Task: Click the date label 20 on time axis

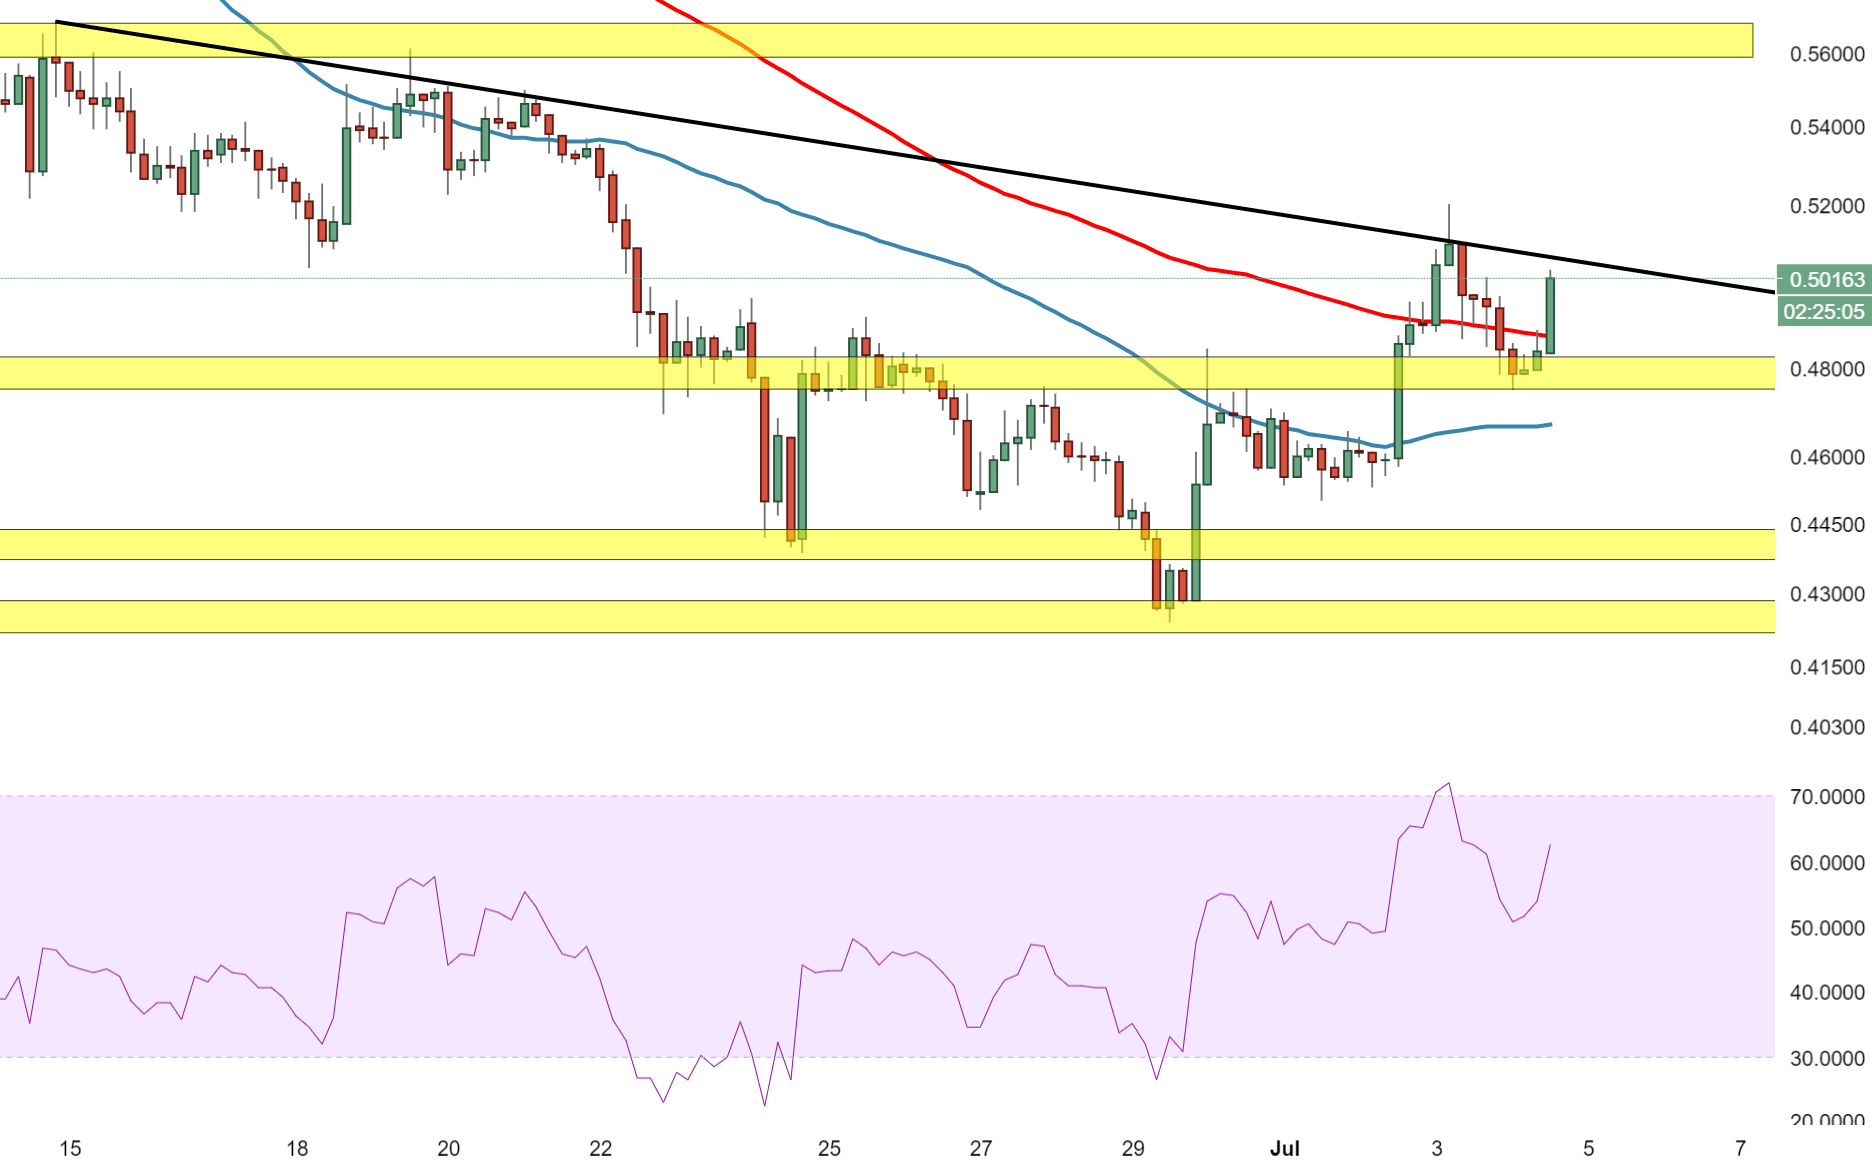Action: (x=449, y=1148)
